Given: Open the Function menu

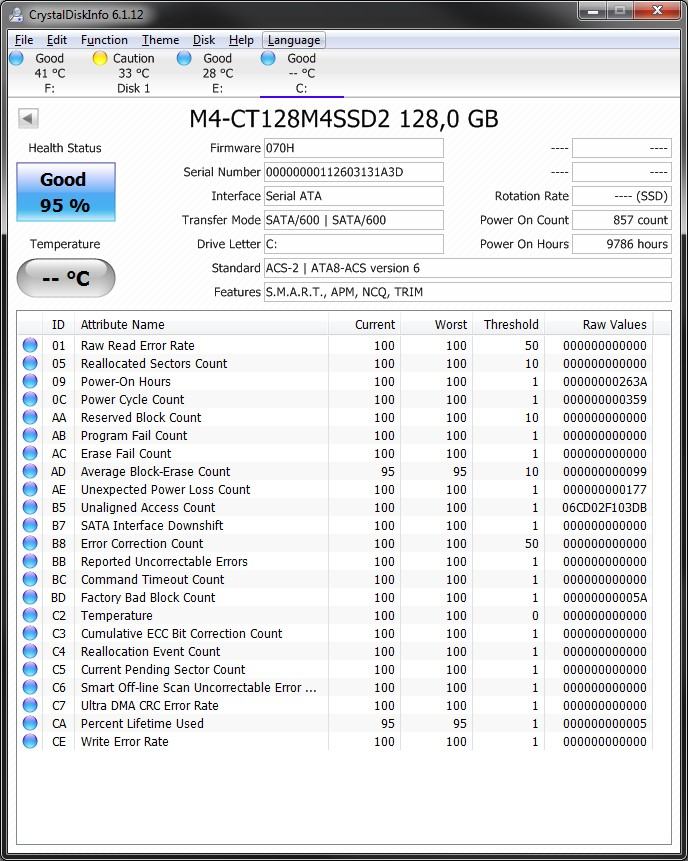Looking at the screenshot, I should 104,40.
